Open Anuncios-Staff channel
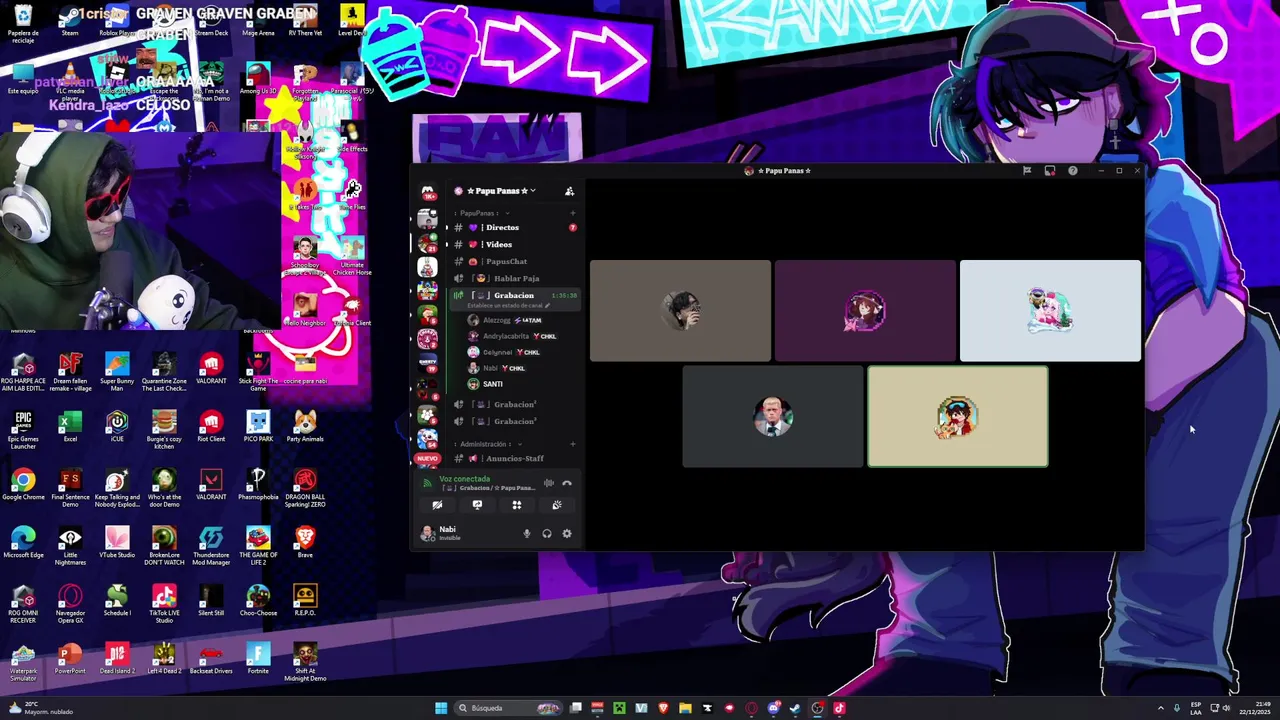The height and width of the screenshot is (720, 1280). (513, 458)
